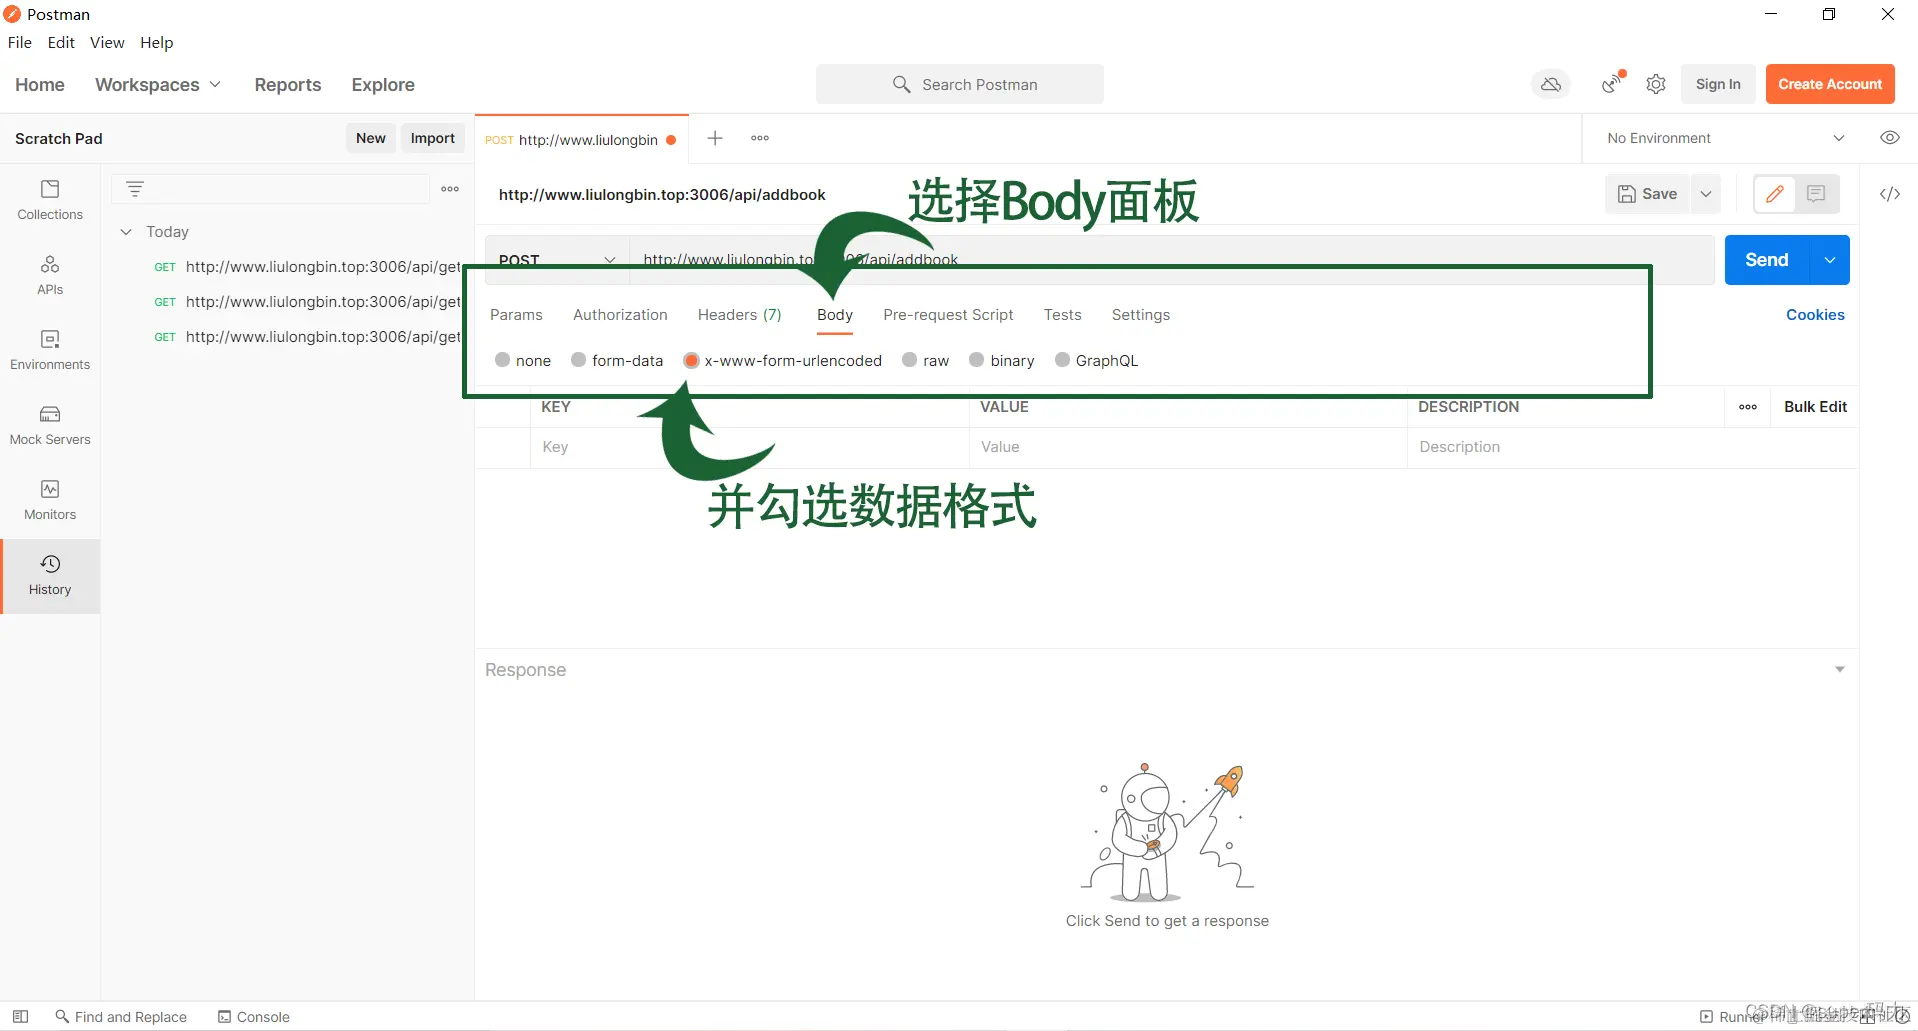
Task: Go to the Home page
Action: [40, 85]
